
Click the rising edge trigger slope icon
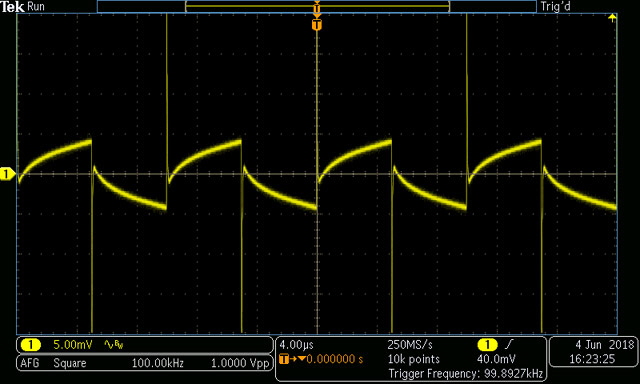[509, 345]
